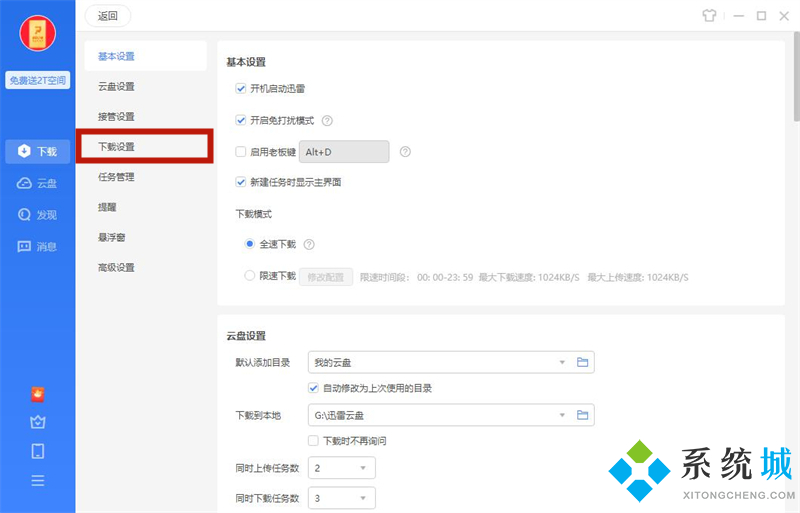Select 限速下载 radio button
Viewport: 800px width, 513px height.
click(249, 276)
